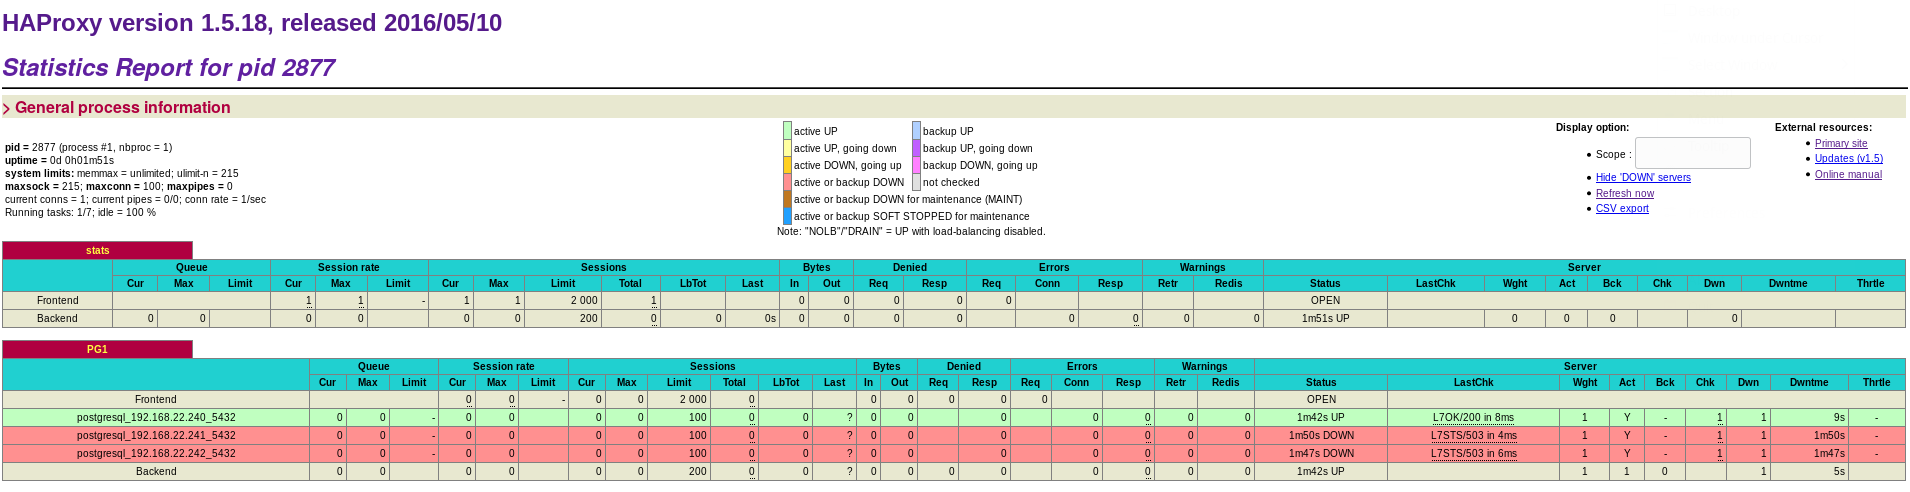Click the MAINT maintenance legend swatch
The image size is (1910, 492).
point(787,198)
